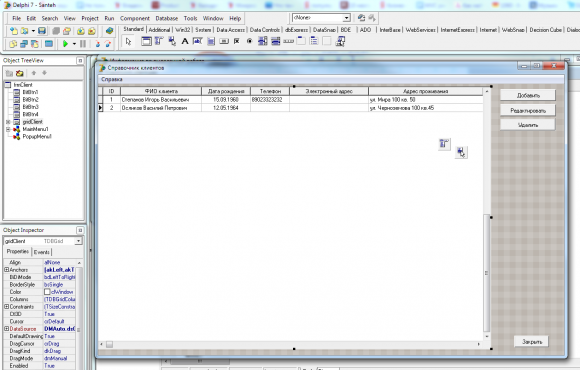Pick the Frames component in palette
The image size is (580, 370).
(146, 41)
